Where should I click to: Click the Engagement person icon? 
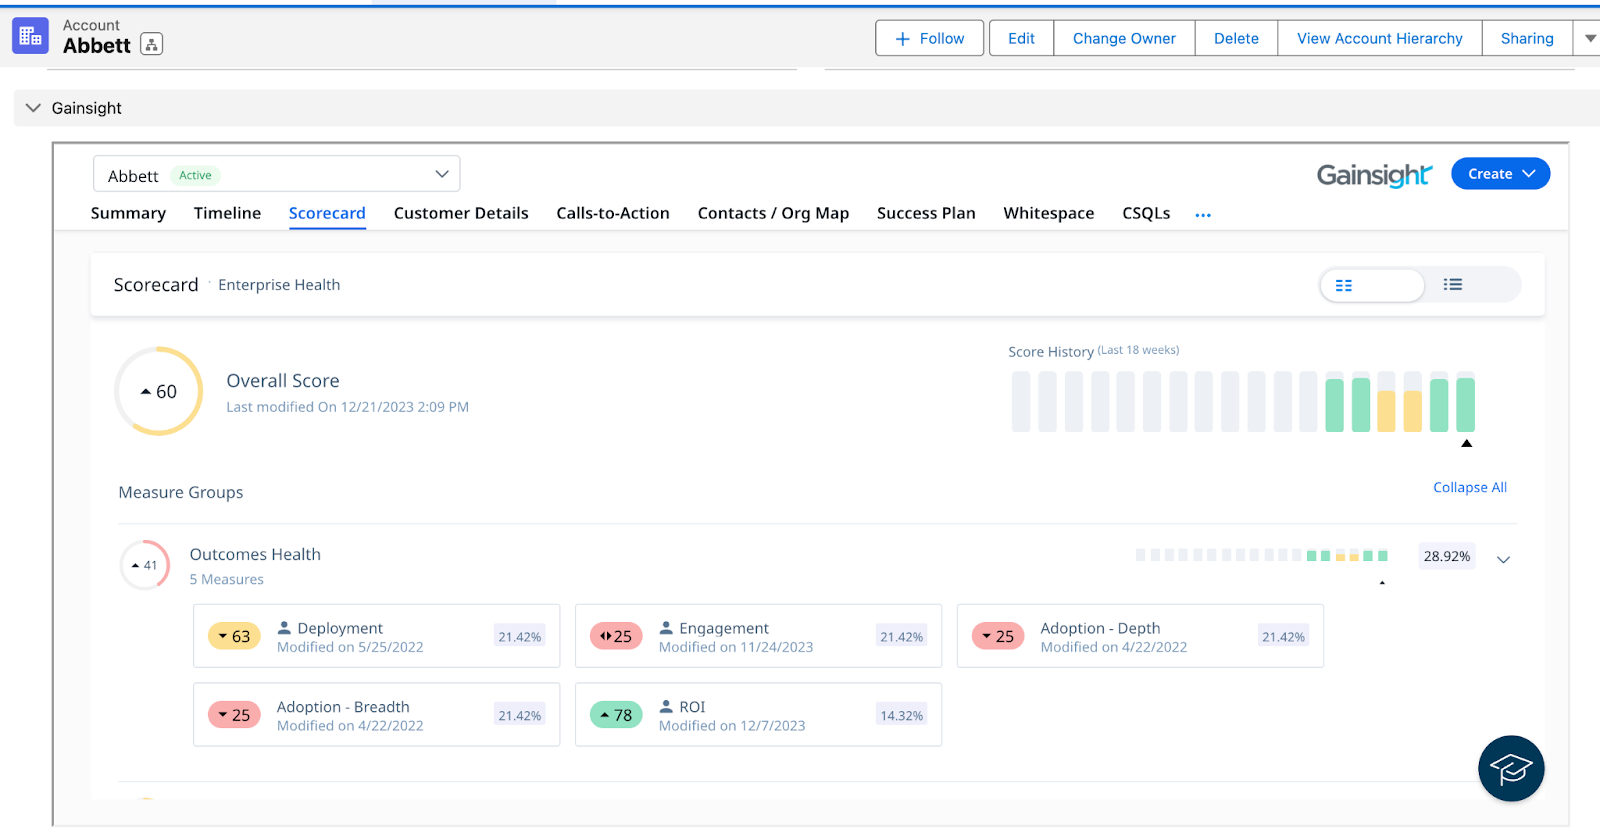(666, 627)
